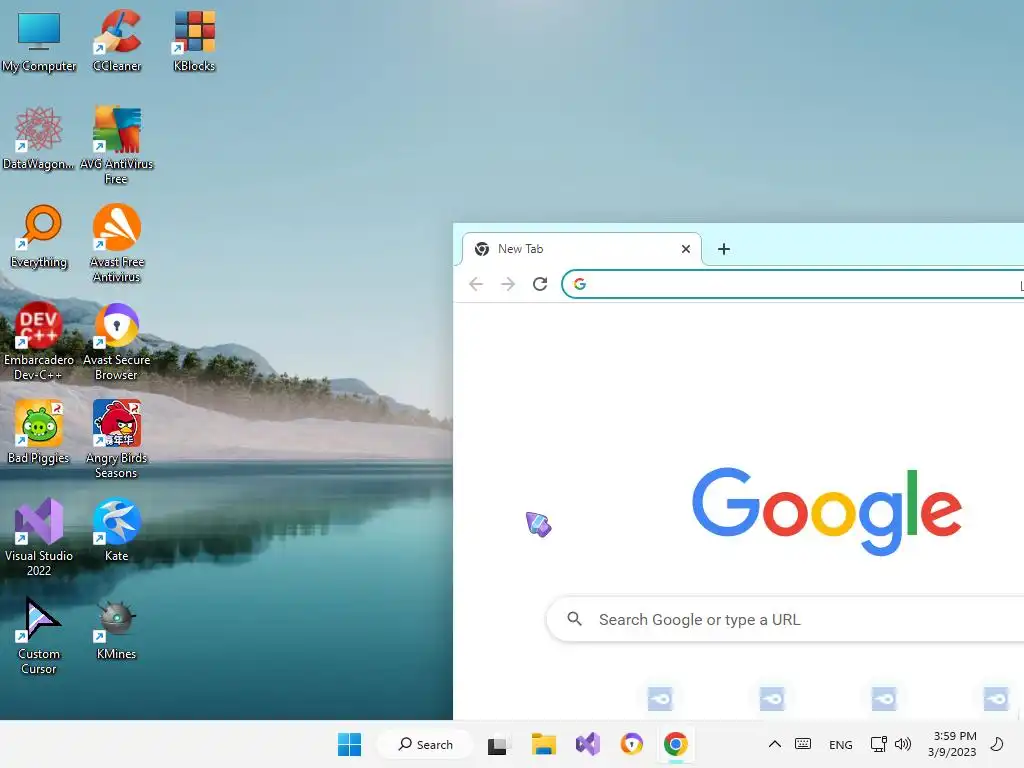Click the Search Google or type a URL box
Viewport: 1024px width, 768px height.
[786, 619]
